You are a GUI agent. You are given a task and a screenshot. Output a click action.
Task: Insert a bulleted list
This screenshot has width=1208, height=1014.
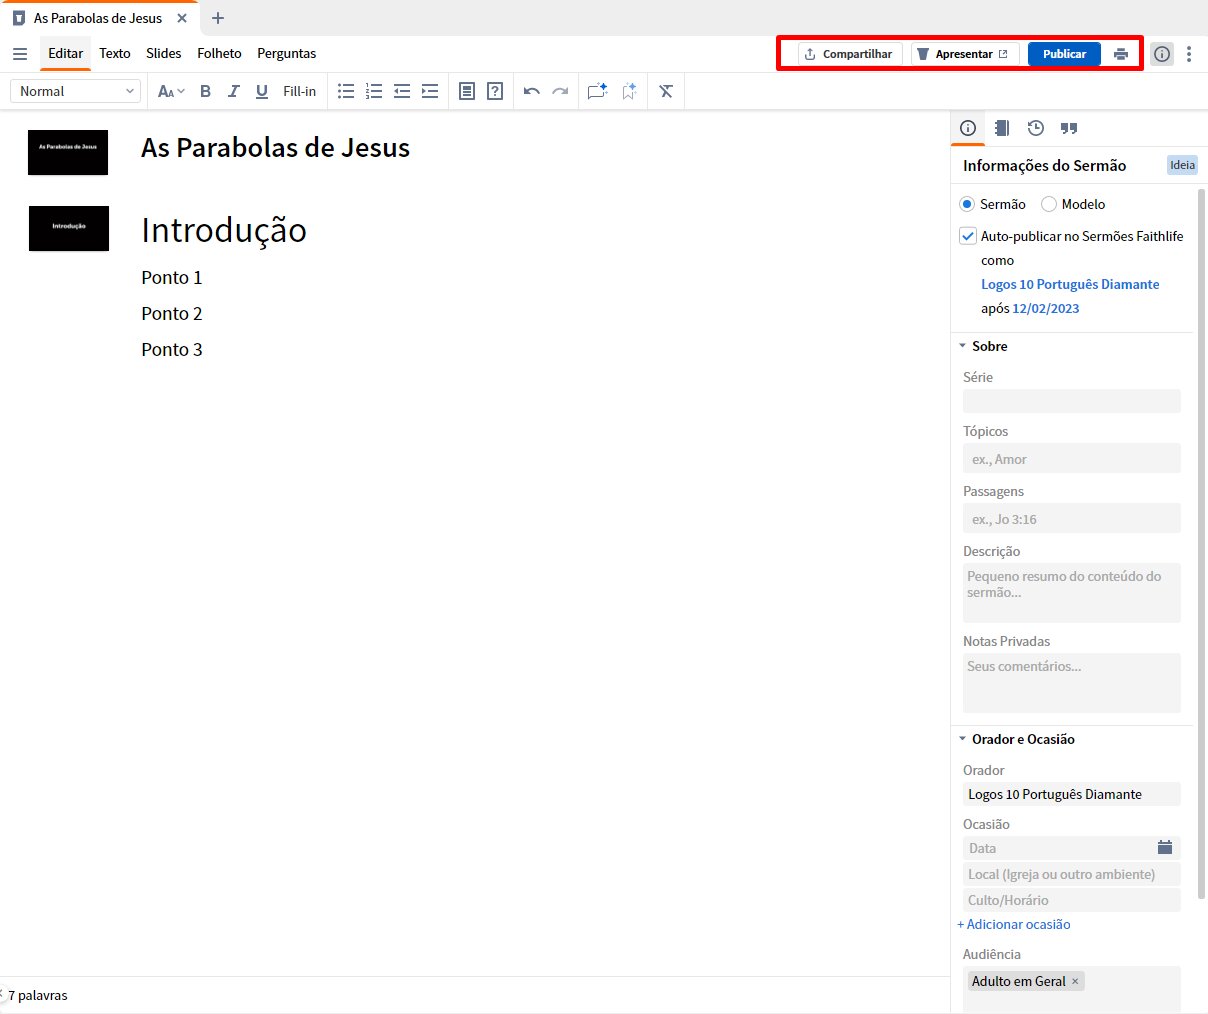346,91
